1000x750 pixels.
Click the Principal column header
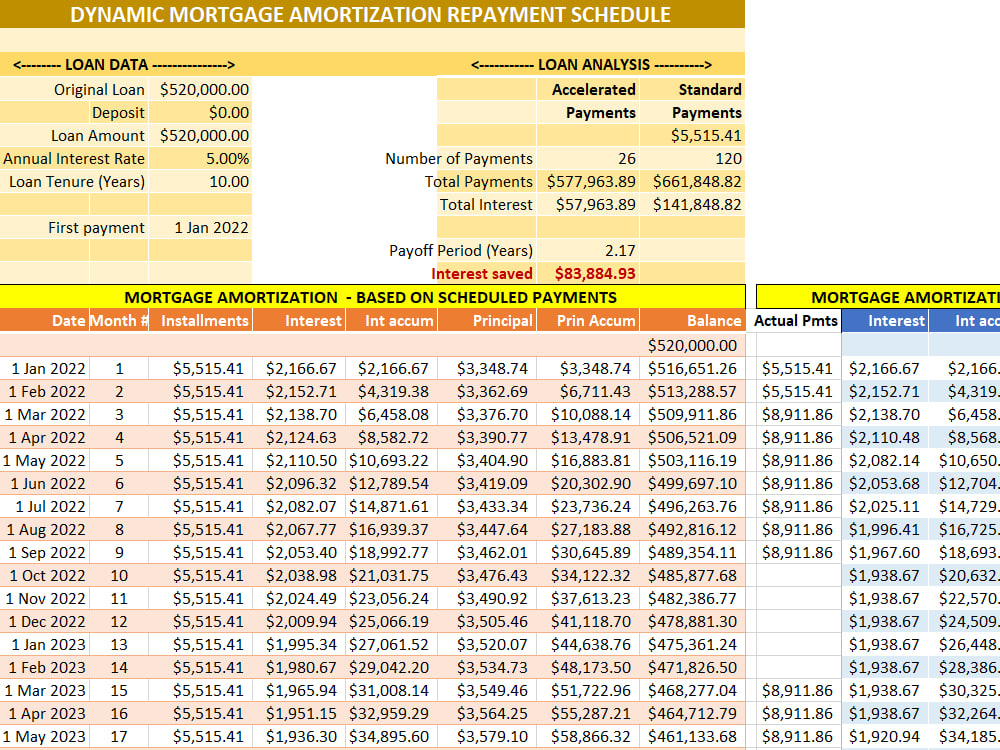coord(487,320)
